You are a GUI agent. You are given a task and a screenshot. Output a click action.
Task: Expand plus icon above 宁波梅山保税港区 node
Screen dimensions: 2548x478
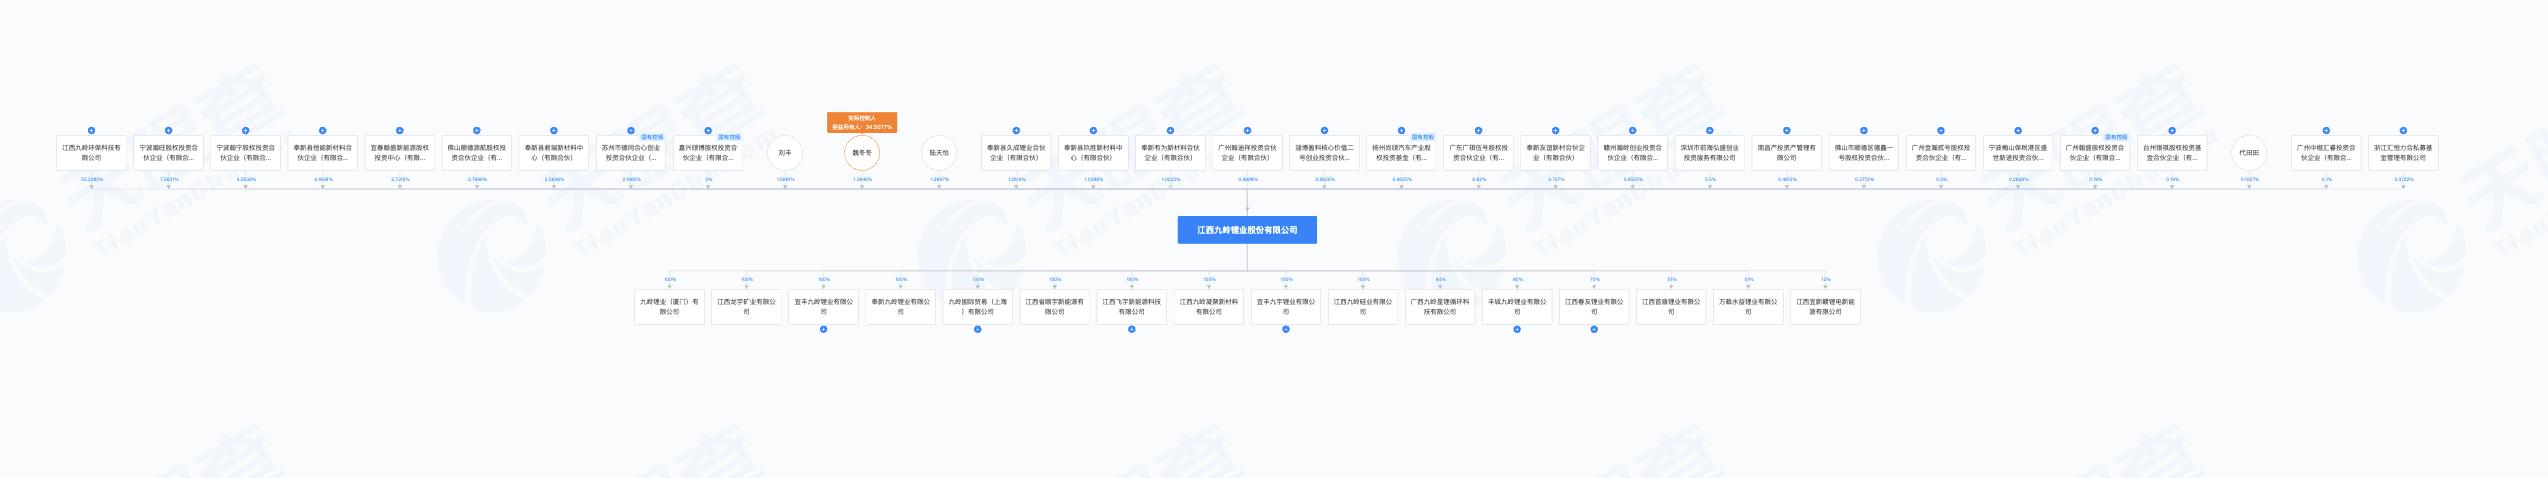click(2017, 130)
